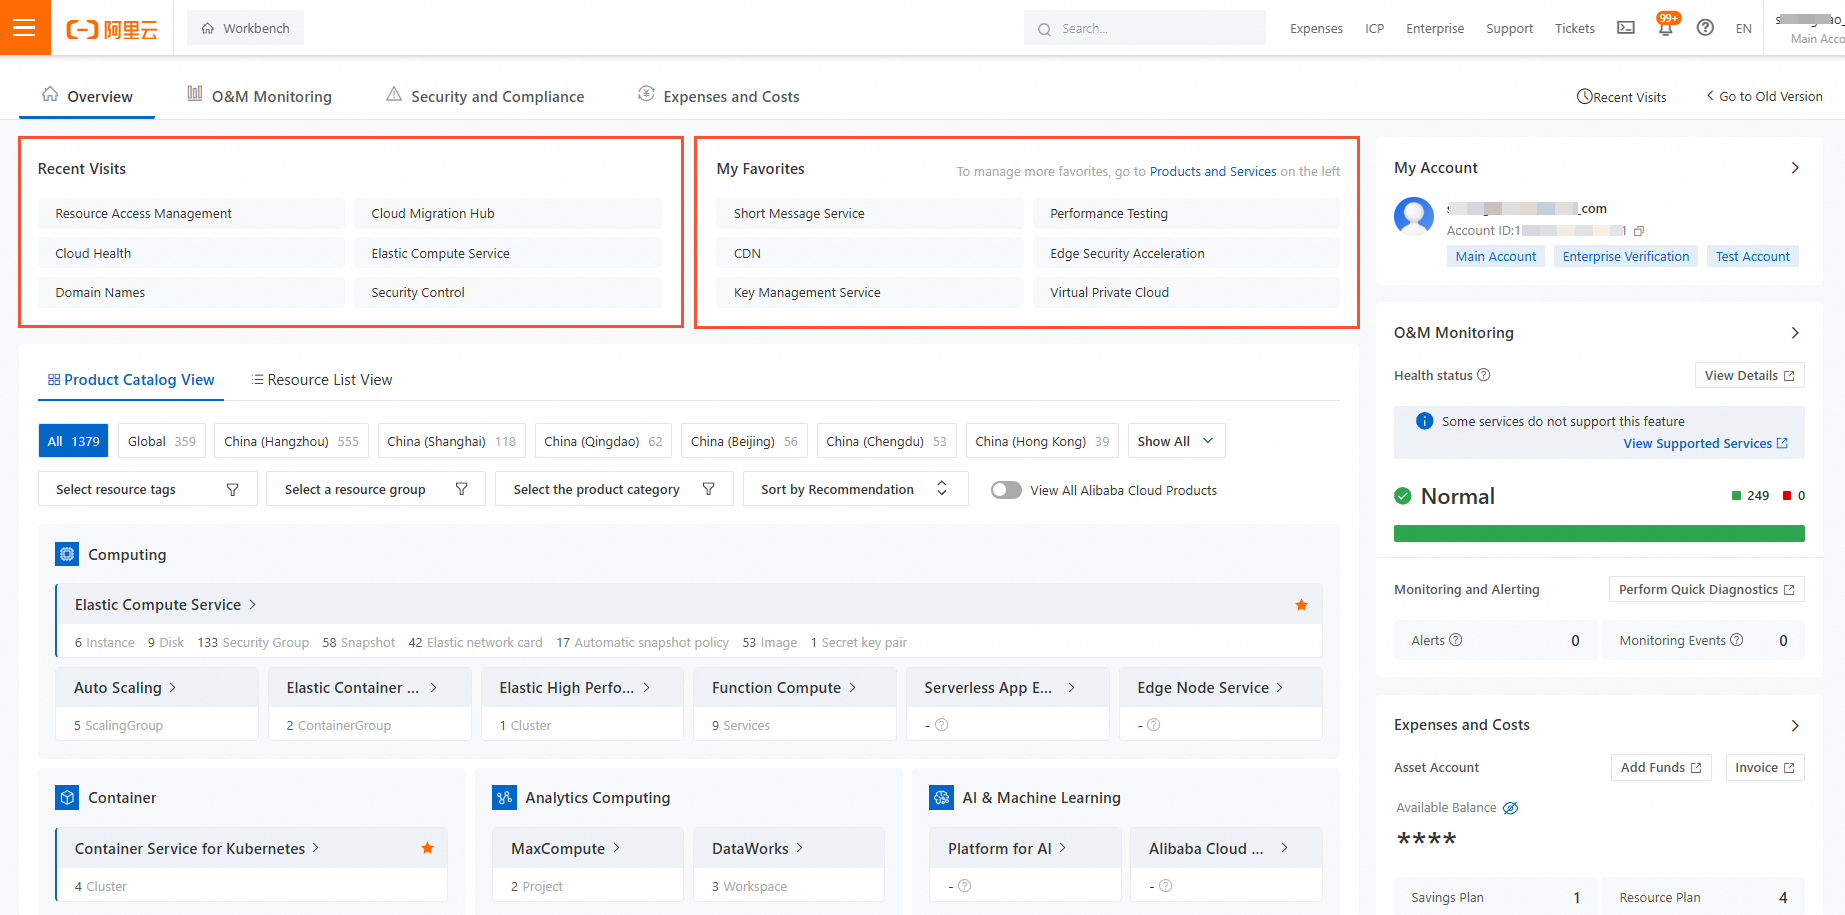Click the Alerts help icon
1845x915 pixels.
(1456, 640)
